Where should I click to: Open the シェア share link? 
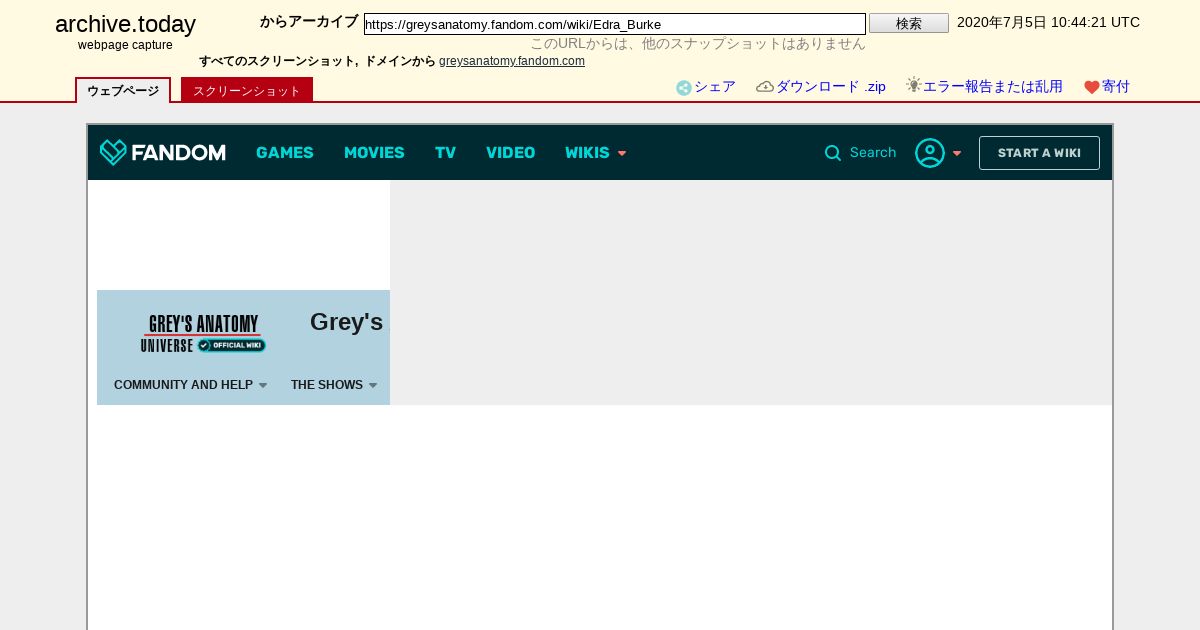tap(715, 87)
